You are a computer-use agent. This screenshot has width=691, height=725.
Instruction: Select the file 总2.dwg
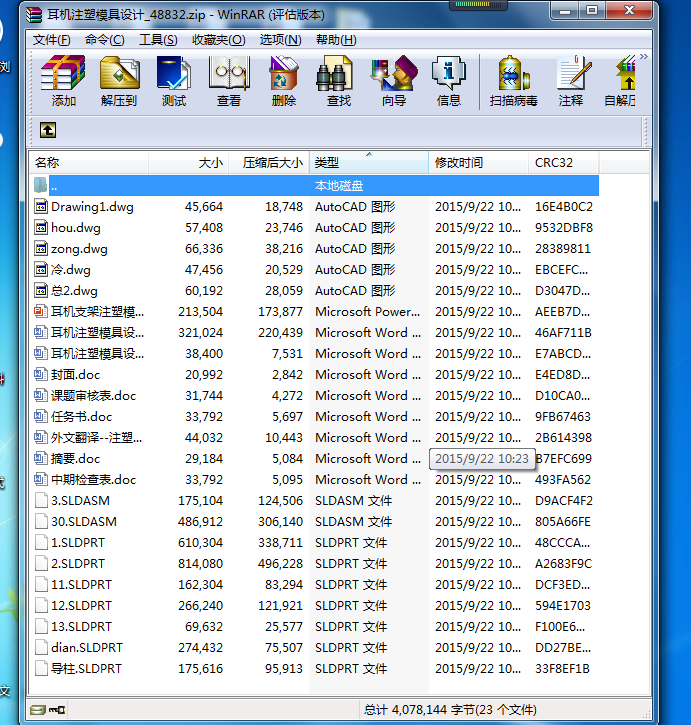click(74, 291)
